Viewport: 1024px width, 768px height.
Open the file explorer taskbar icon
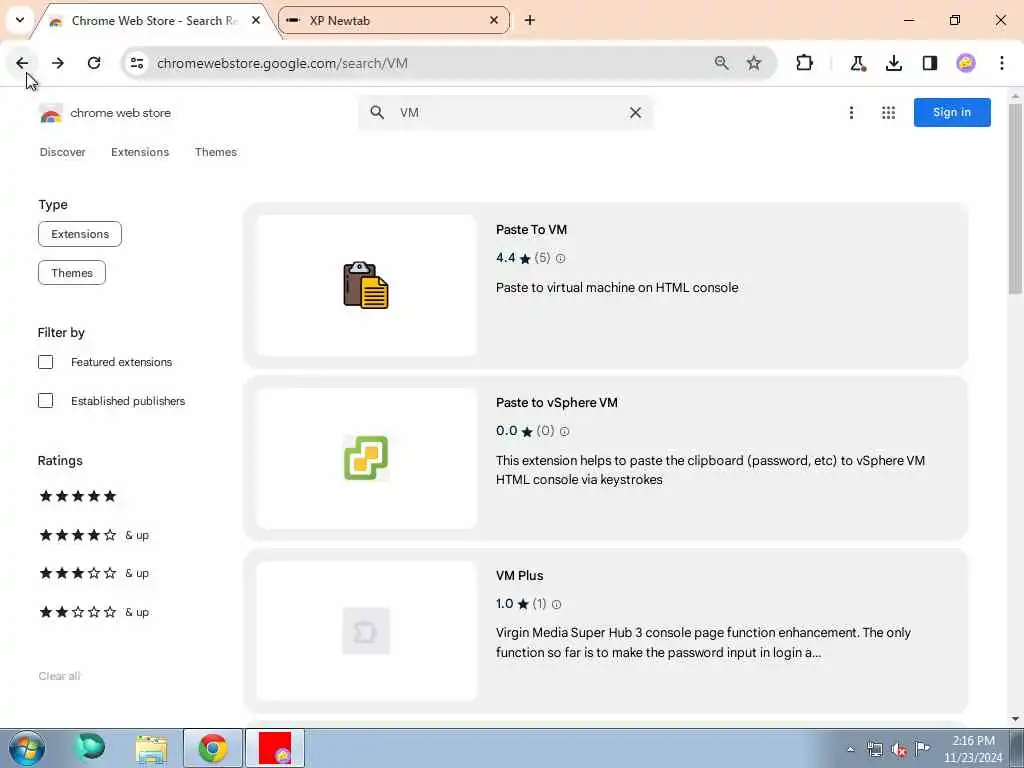click(152, 748)
